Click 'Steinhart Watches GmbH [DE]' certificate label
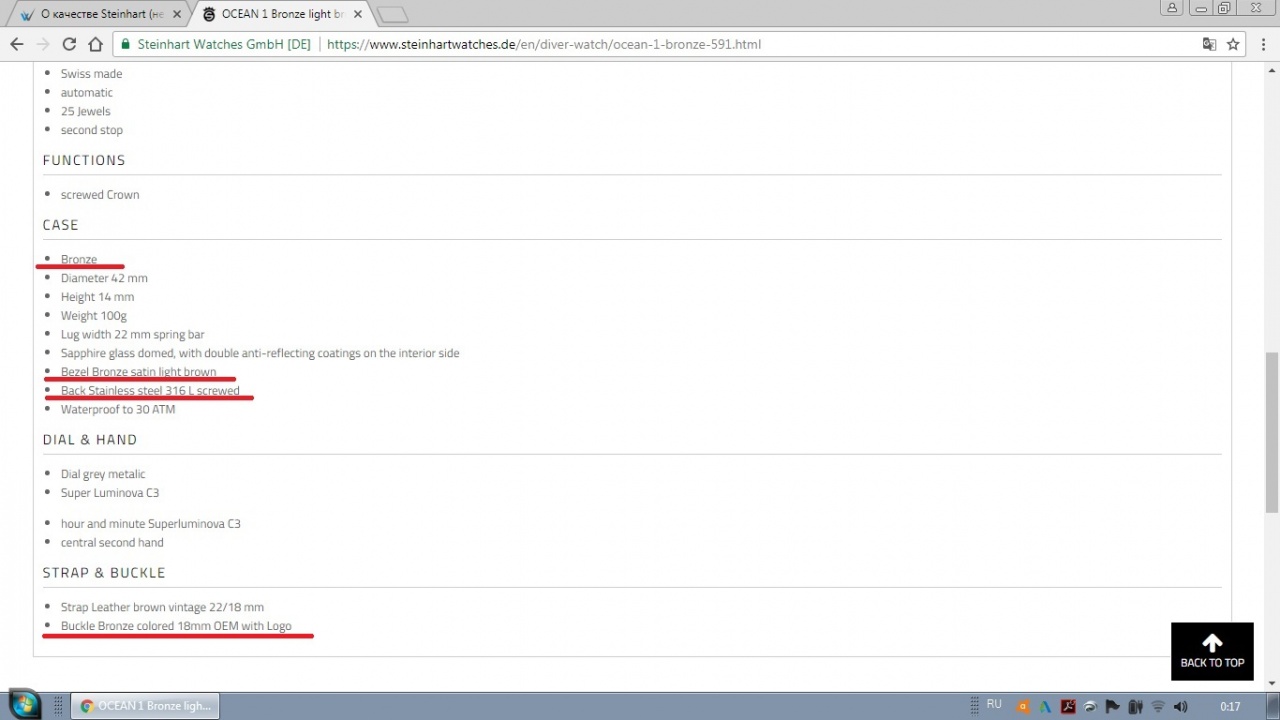The height and width of the screenshot is (720, 1280). click(224, 44)
